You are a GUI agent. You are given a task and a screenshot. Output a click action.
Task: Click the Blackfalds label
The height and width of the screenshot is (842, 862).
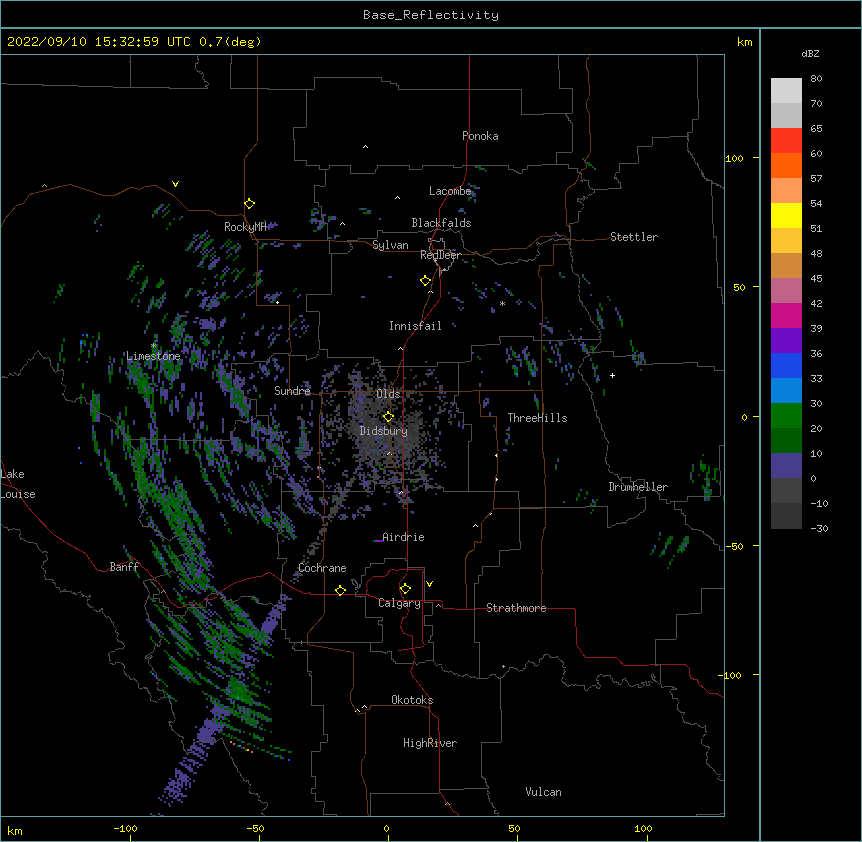441,223
